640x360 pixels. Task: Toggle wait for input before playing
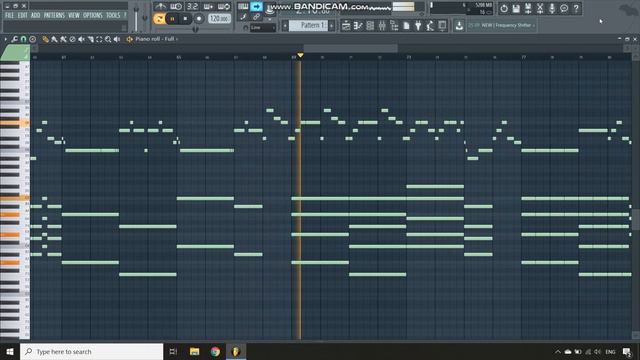(x=176, y=7)
